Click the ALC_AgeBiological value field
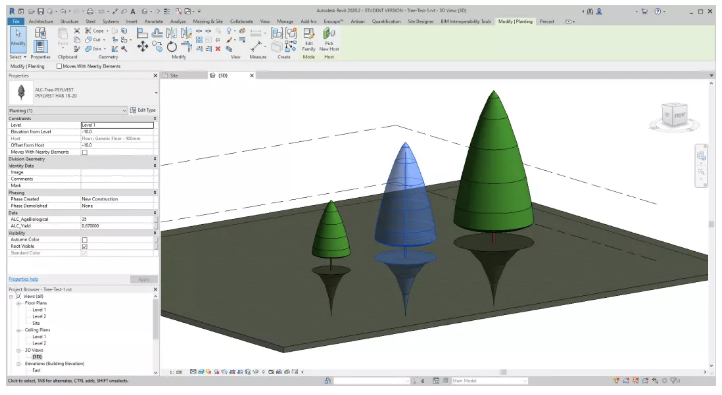The height and width of the screenshot is (395, 722). (x=117, y=220)
